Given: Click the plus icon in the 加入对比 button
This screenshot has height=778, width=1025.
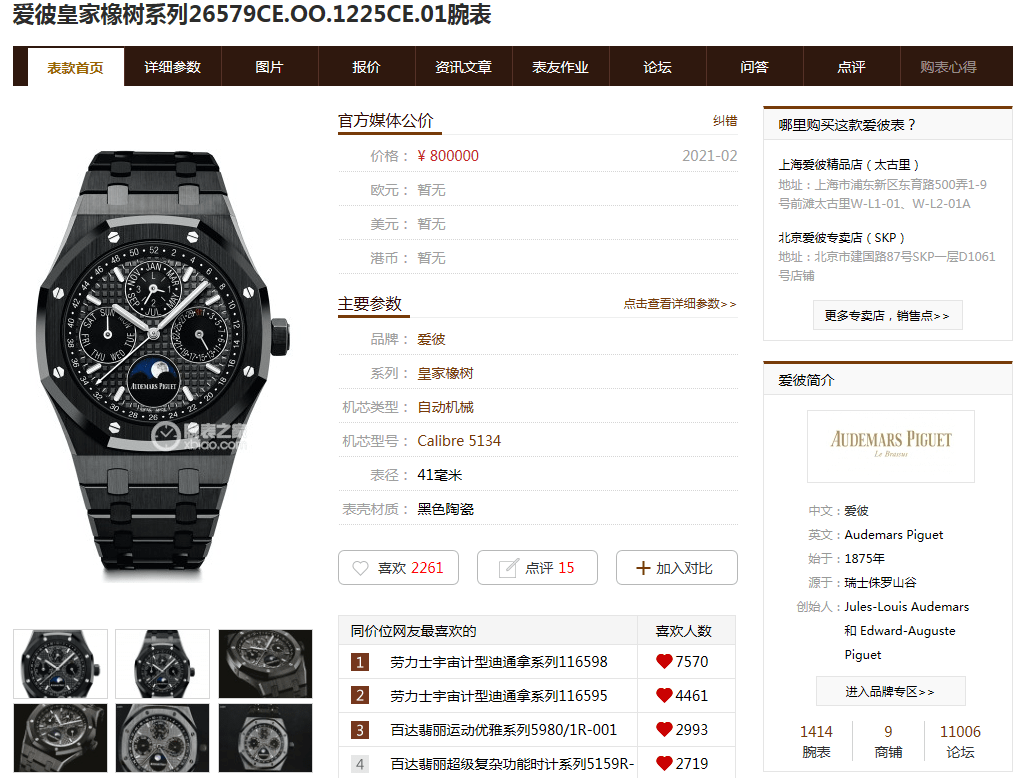Looking at the screenshot, I should pyautogui.click(x=643, y=568).
